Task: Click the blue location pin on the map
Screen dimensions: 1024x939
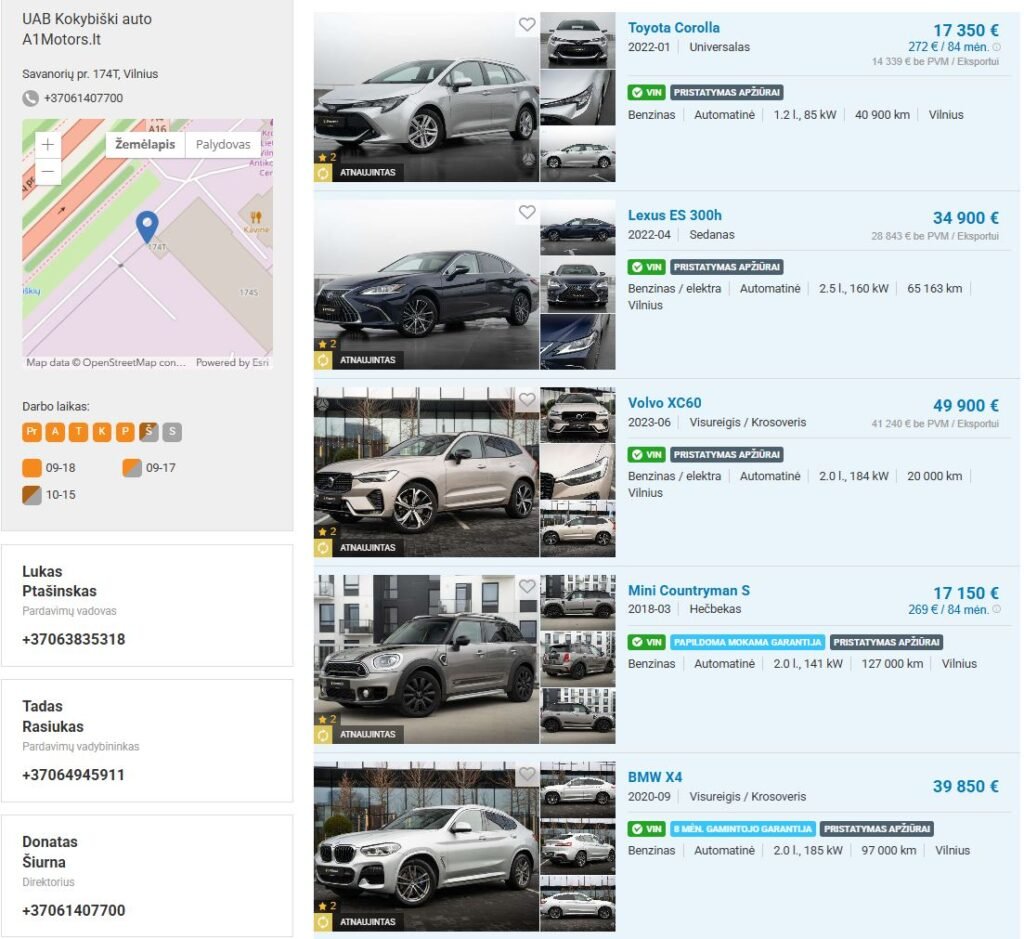Action: pos(147,227)
